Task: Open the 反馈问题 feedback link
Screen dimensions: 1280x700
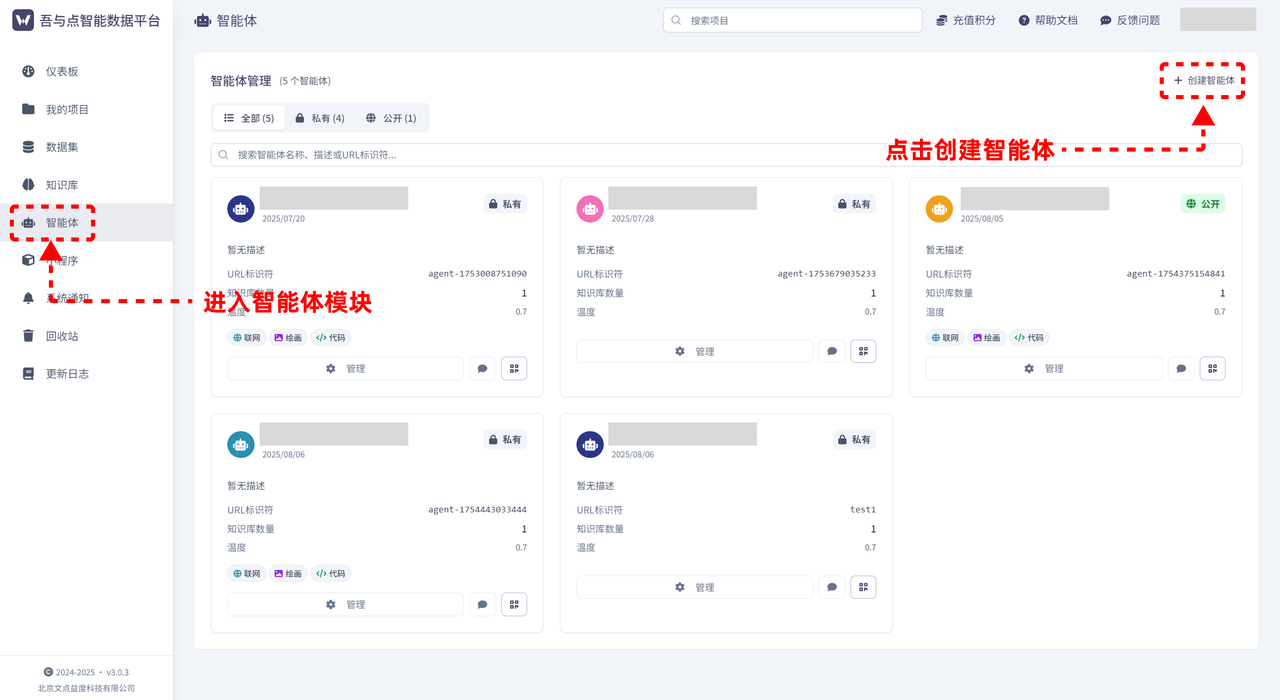Action: point(1129,19)
